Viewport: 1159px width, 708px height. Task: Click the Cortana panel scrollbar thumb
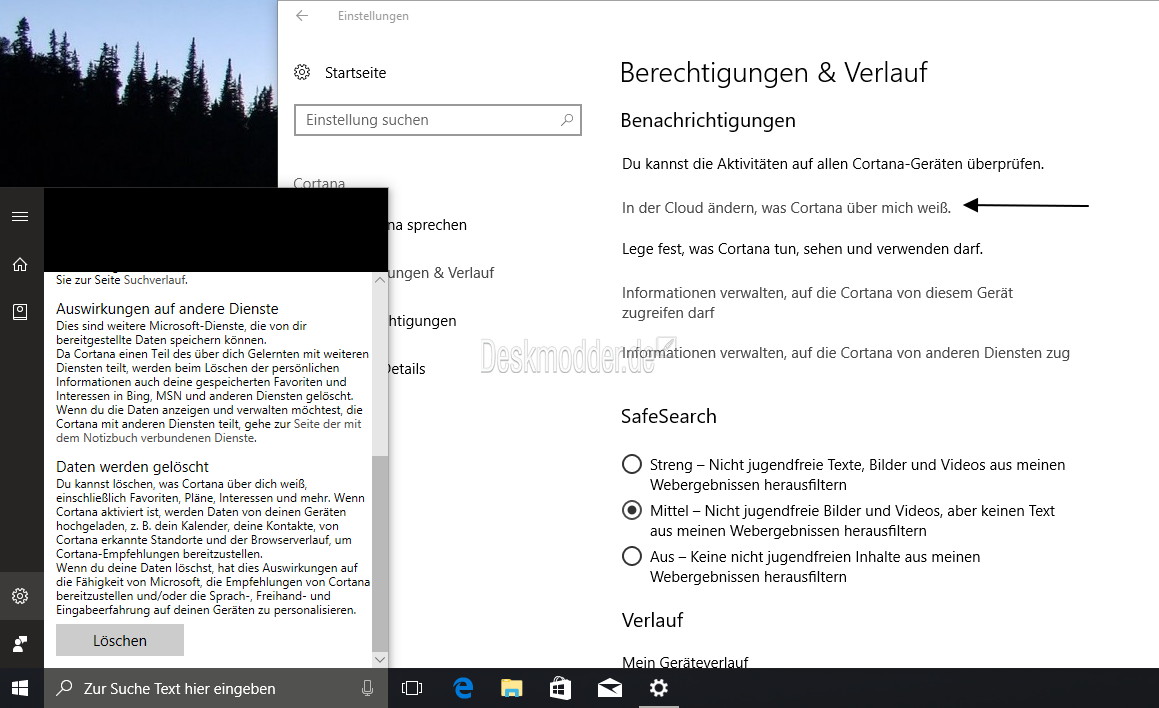(x=380, y=553)
